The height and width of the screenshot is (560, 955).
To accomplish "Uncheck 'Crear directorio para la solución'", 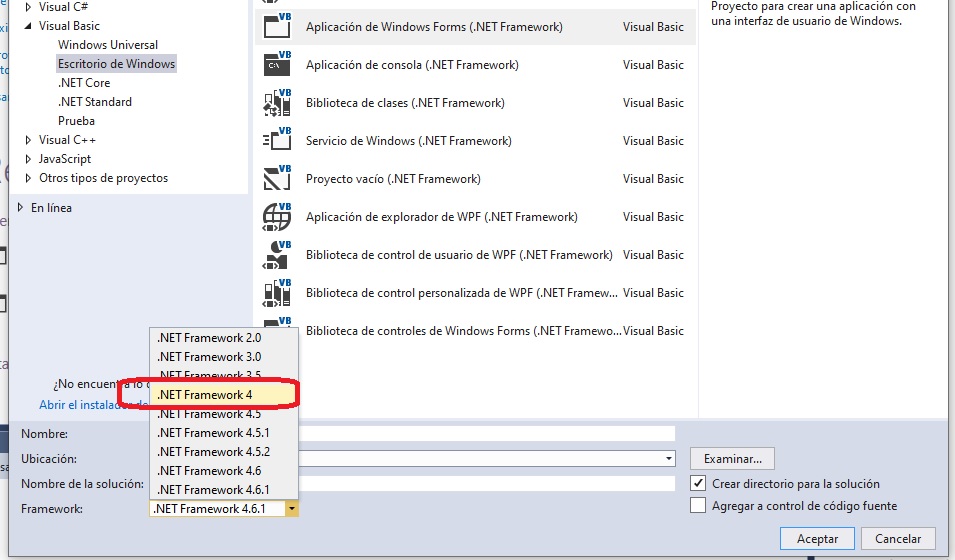I will (x=698, y=483).
